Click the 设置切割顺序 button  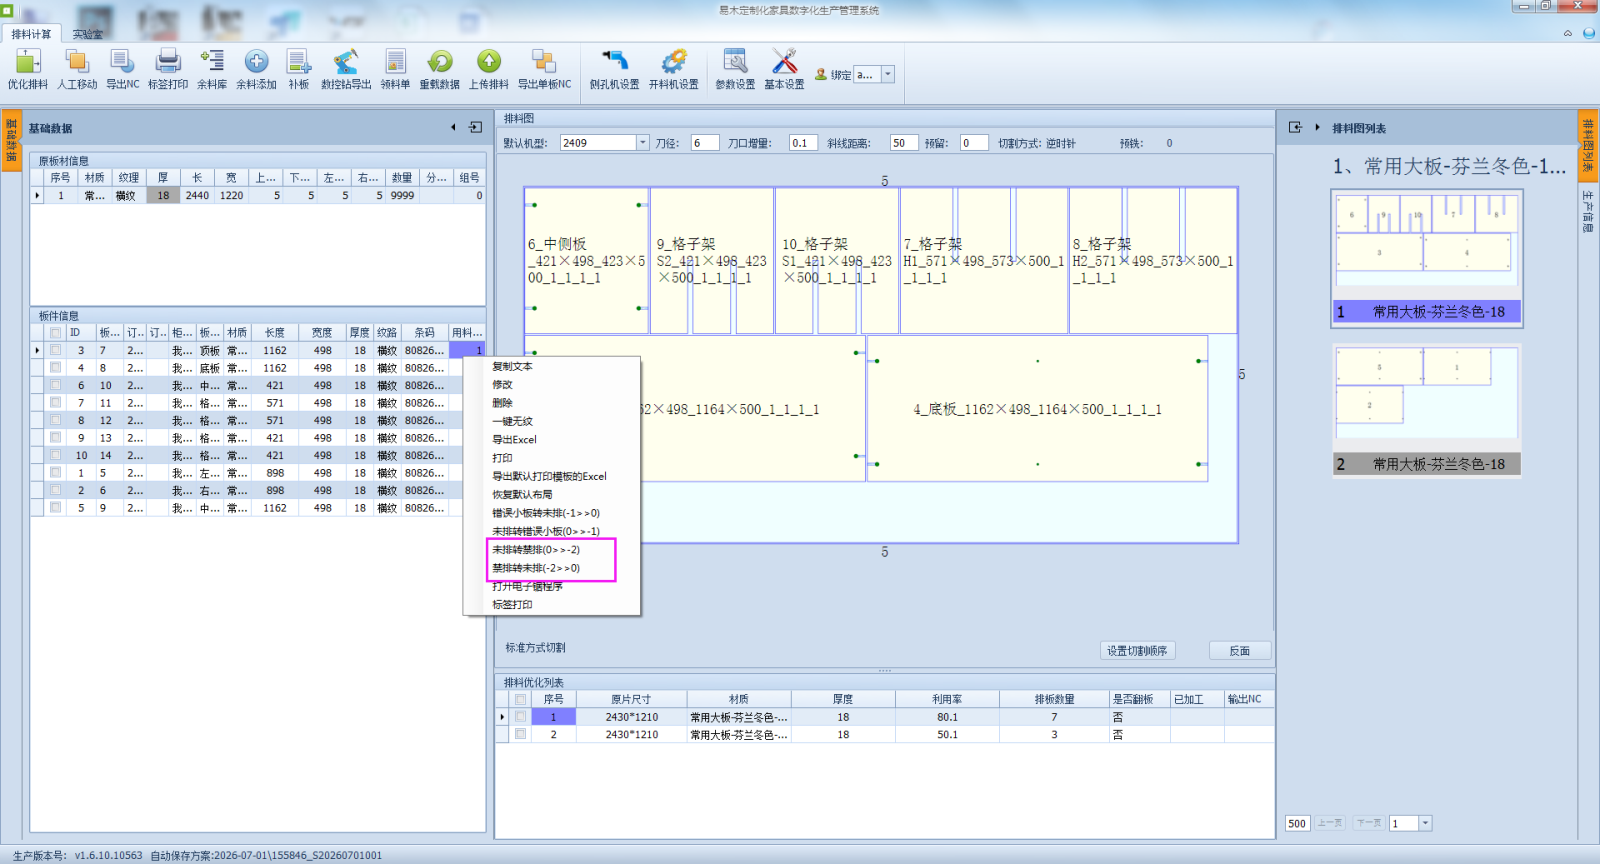tap(1137, 651)
